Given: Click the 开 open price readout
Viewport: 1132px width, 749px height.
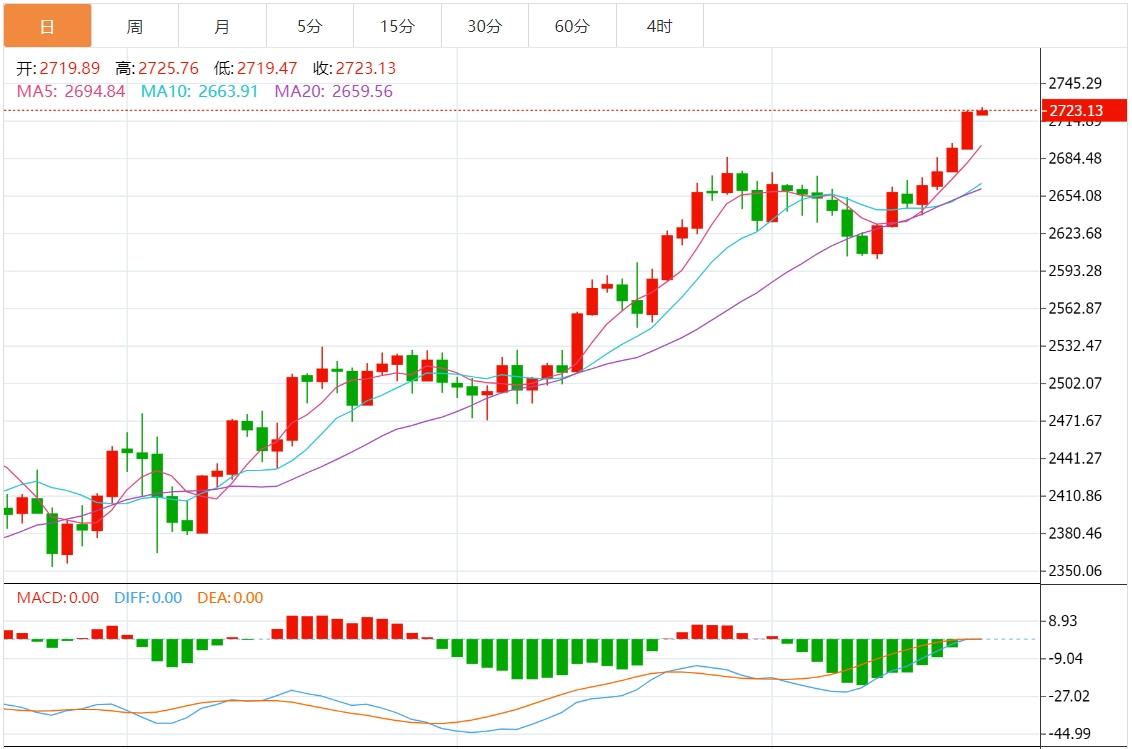Looking at the screenshot, I should tap(59, 68).
